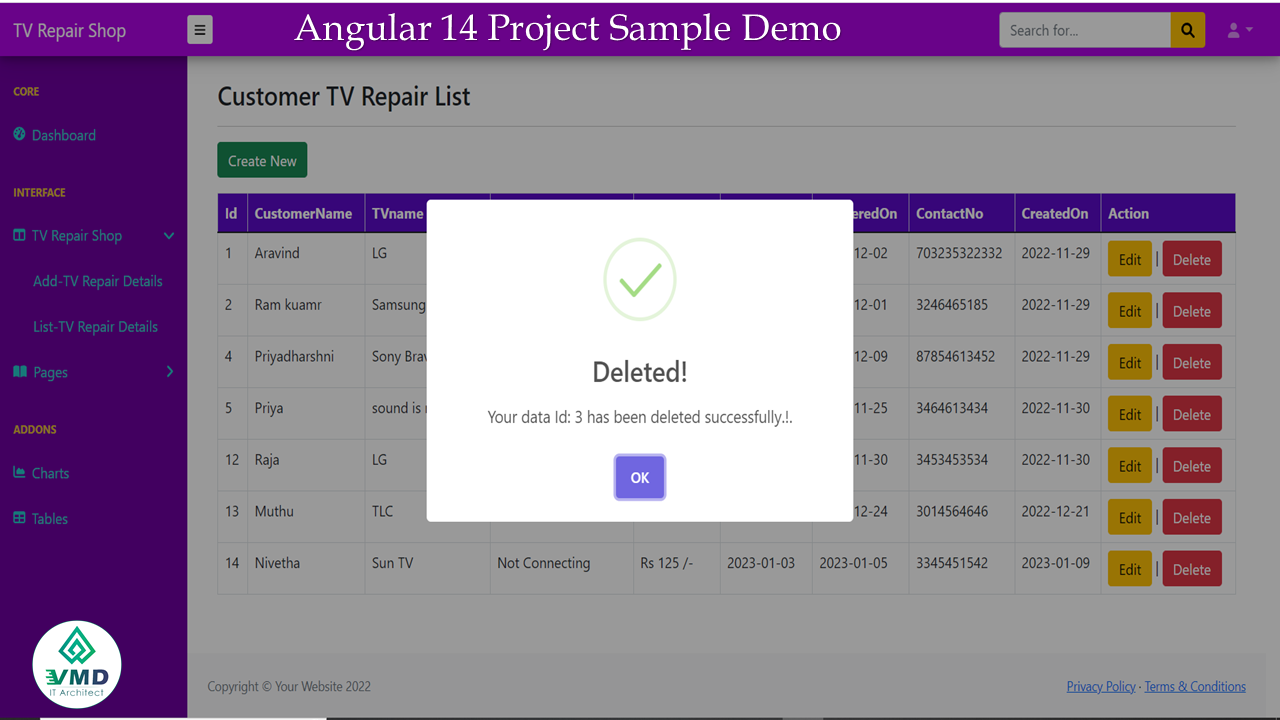Click Edit for customer Aravind
Screen dimensions: 1280x720
[1130, 259]
